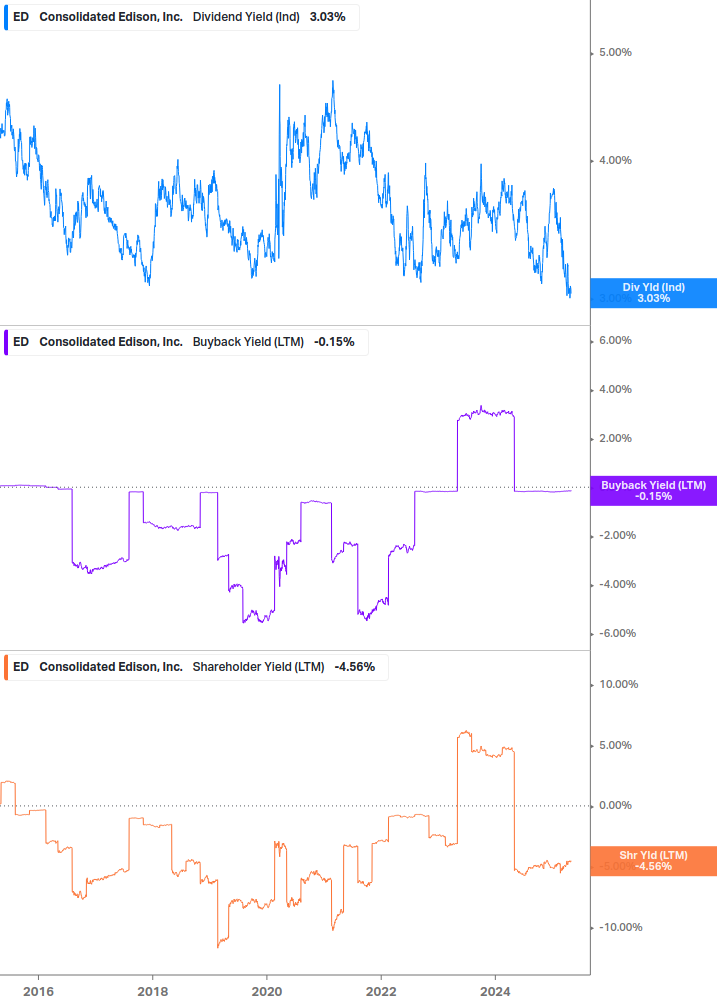Click the ED ticker in the Shareholder Yield legend
Image resolution: width=717 pixels, height=1005 pixels.
click(21, 667)
